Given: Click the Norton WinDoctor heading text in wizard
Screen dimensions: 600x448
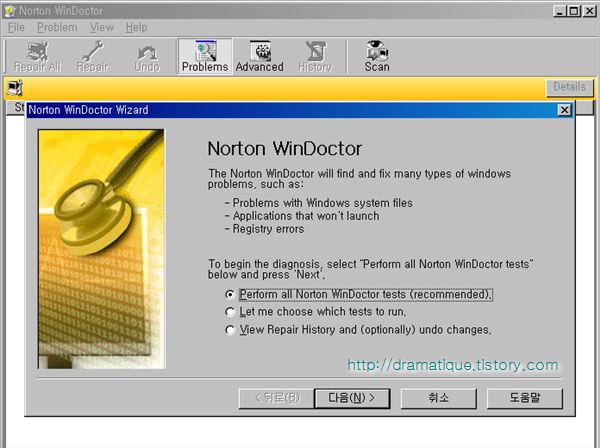Looking at the screenshot, I should [284, 148].
